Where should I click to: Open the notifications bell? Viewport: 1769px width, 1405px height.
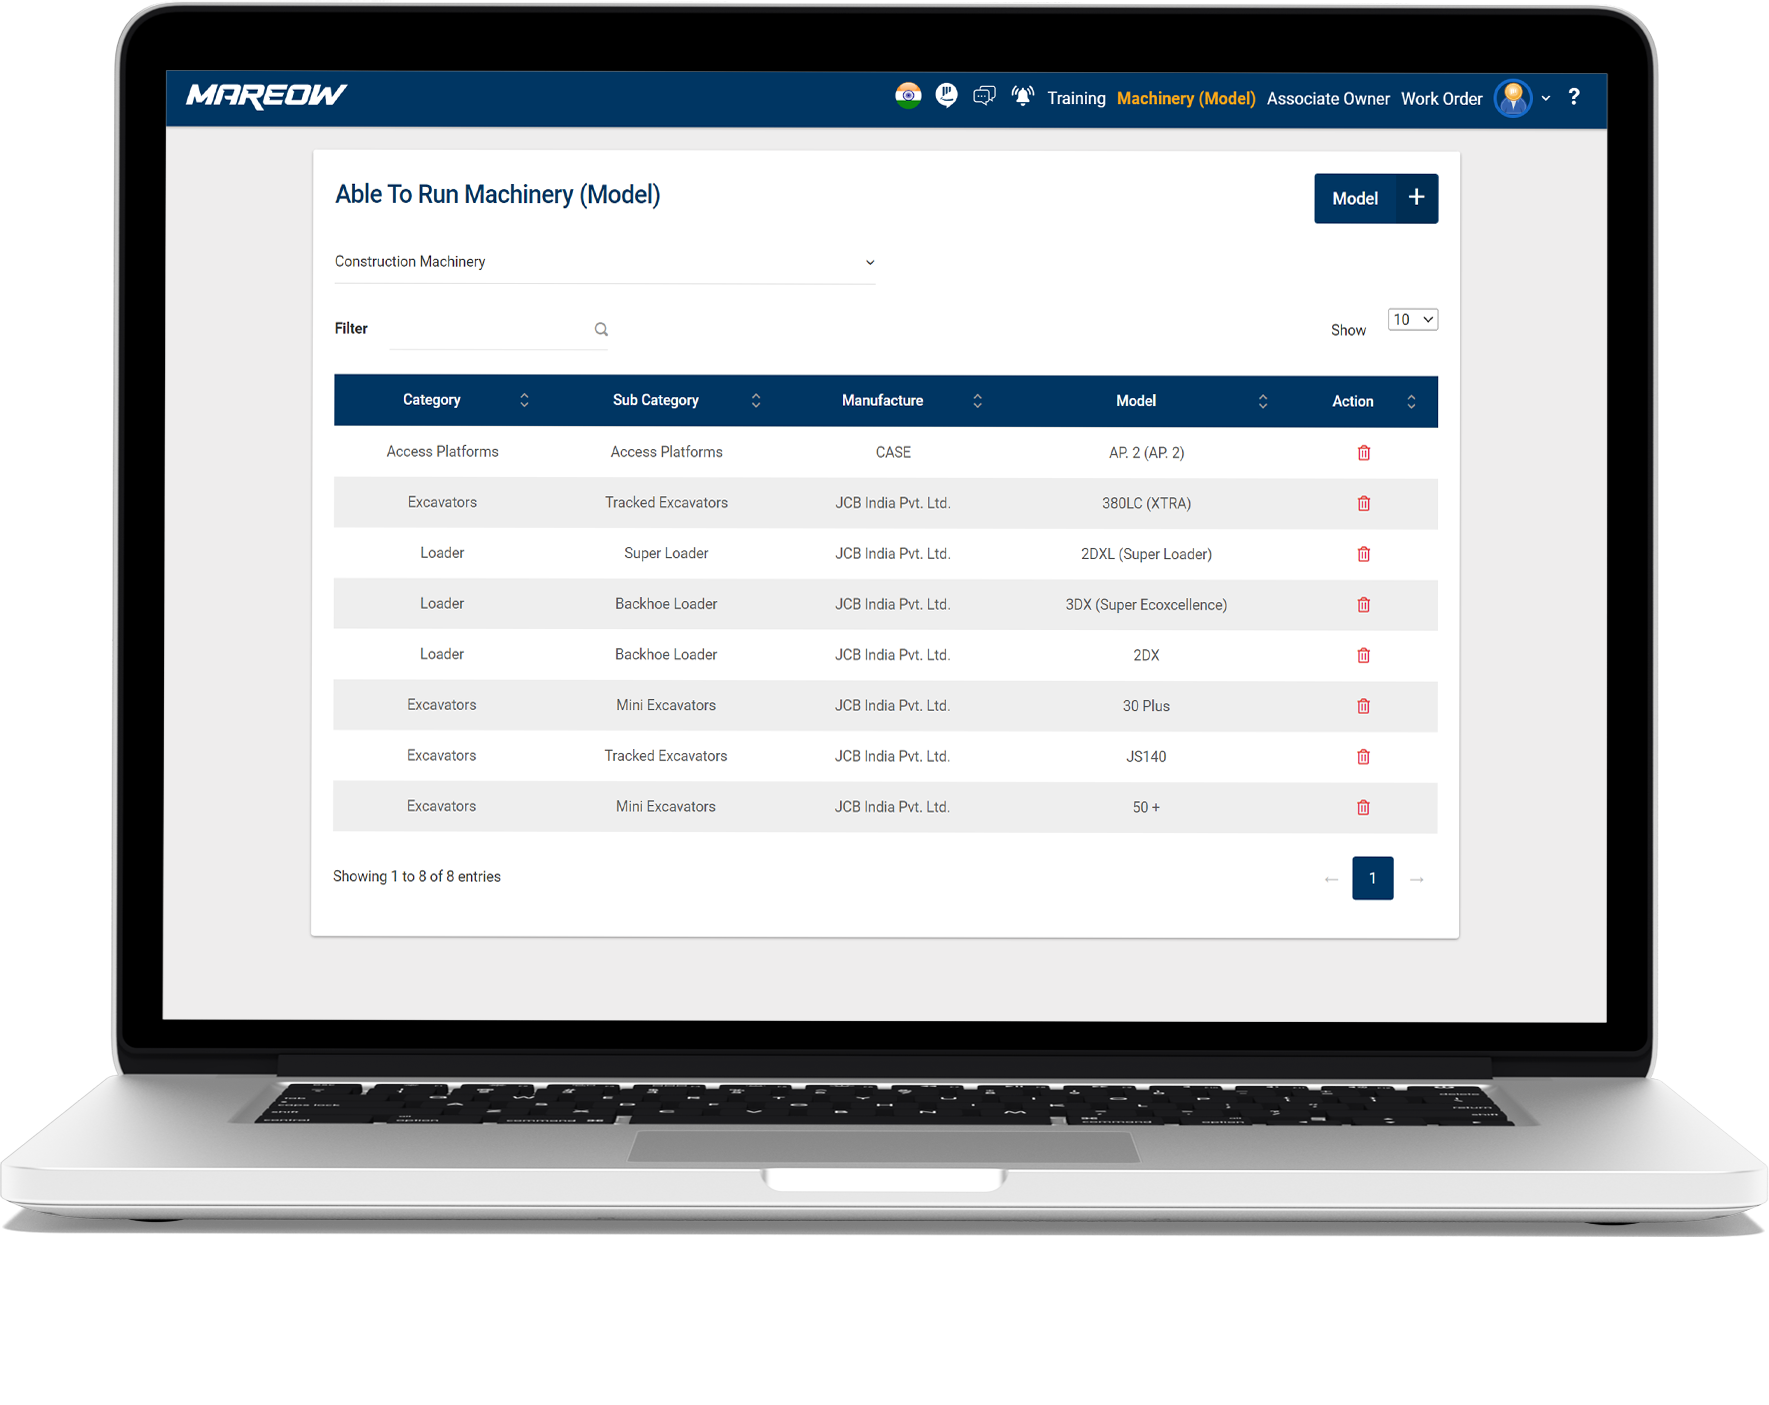point(1022,96)
